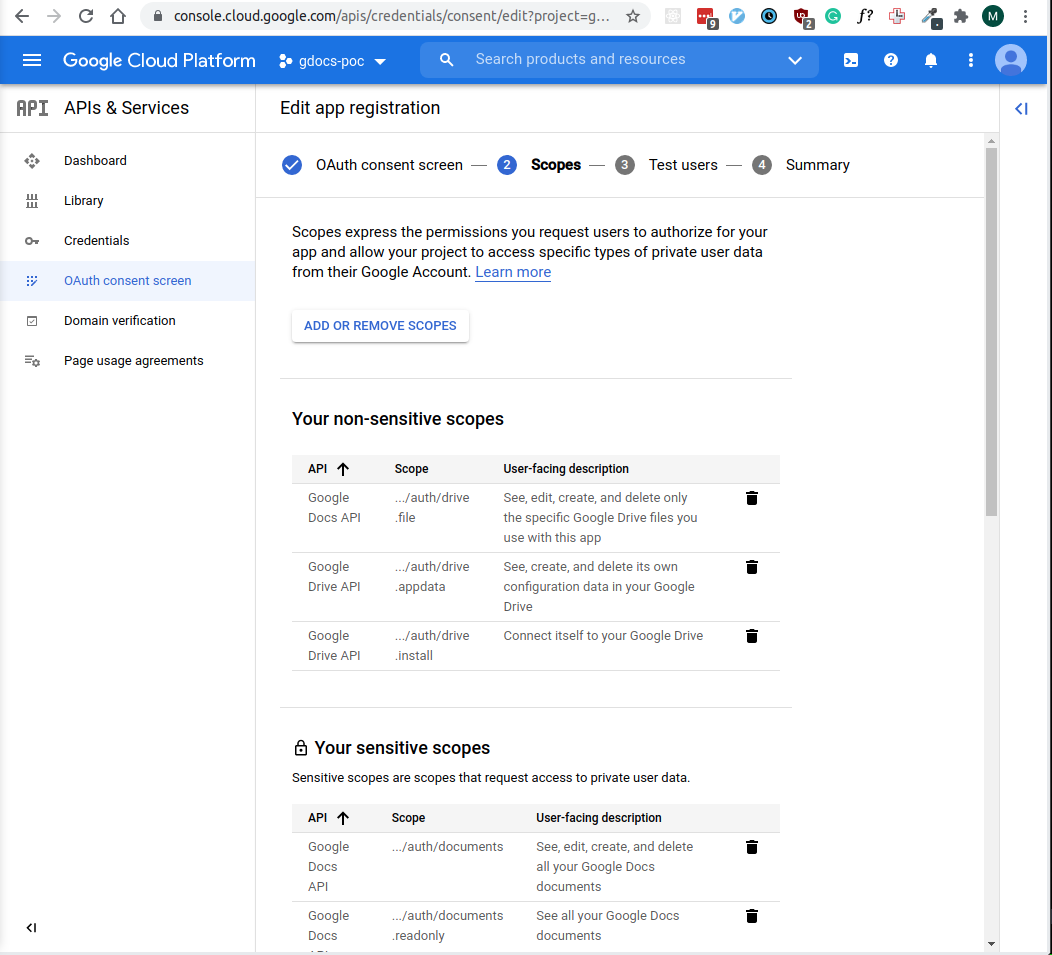The image size is (1052, 955).
Task: Open Library in the sidebar
Action: 84,201
